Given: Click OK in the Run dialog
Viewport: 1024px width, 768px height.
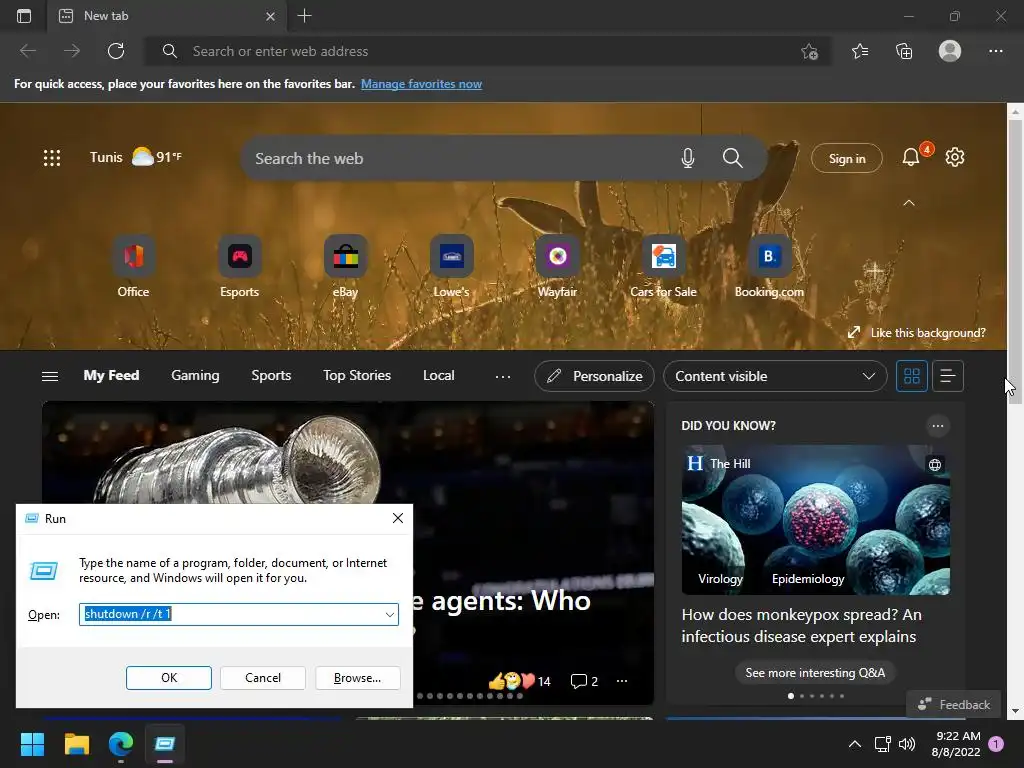Looking at the screenshot, I should point(168,678).
